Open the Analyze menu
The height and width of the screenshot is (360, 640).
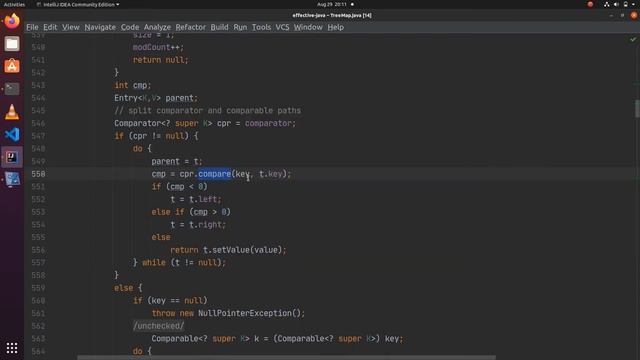157,27
